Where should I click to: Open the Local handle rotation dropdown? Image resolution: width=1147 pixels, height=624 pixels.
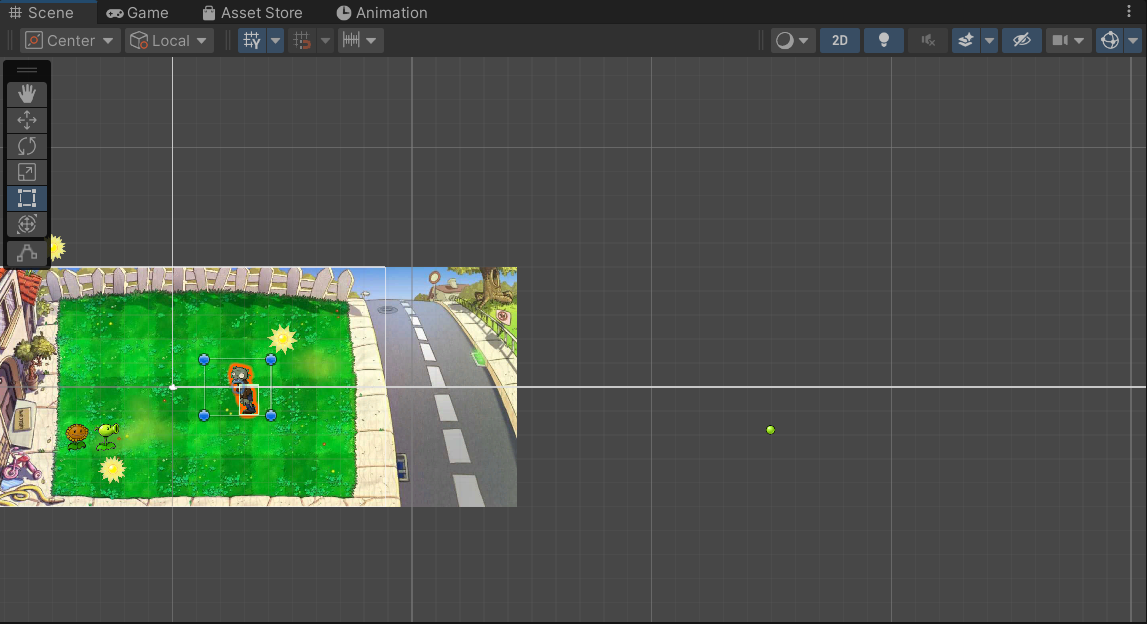click(169, 41)
